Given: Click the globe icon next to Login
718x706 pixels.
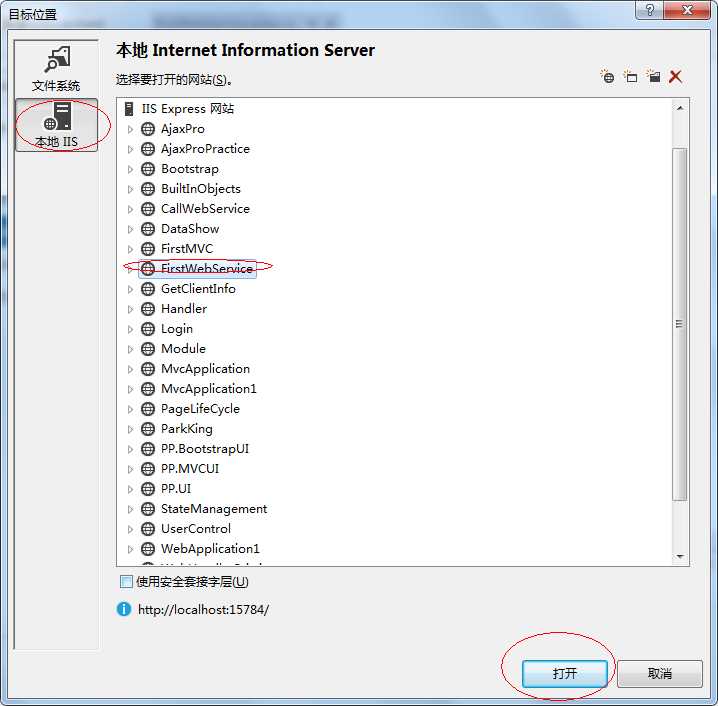Looking at the screenshot, I should (148, 329).
